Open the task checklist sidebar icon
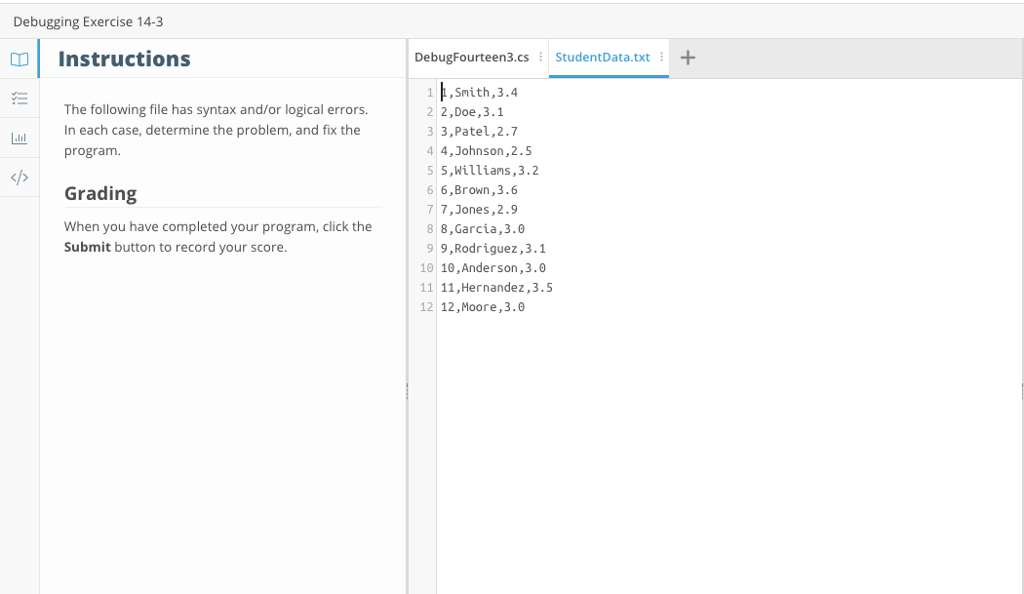1024x594 pixels. (x=19, y=98)
